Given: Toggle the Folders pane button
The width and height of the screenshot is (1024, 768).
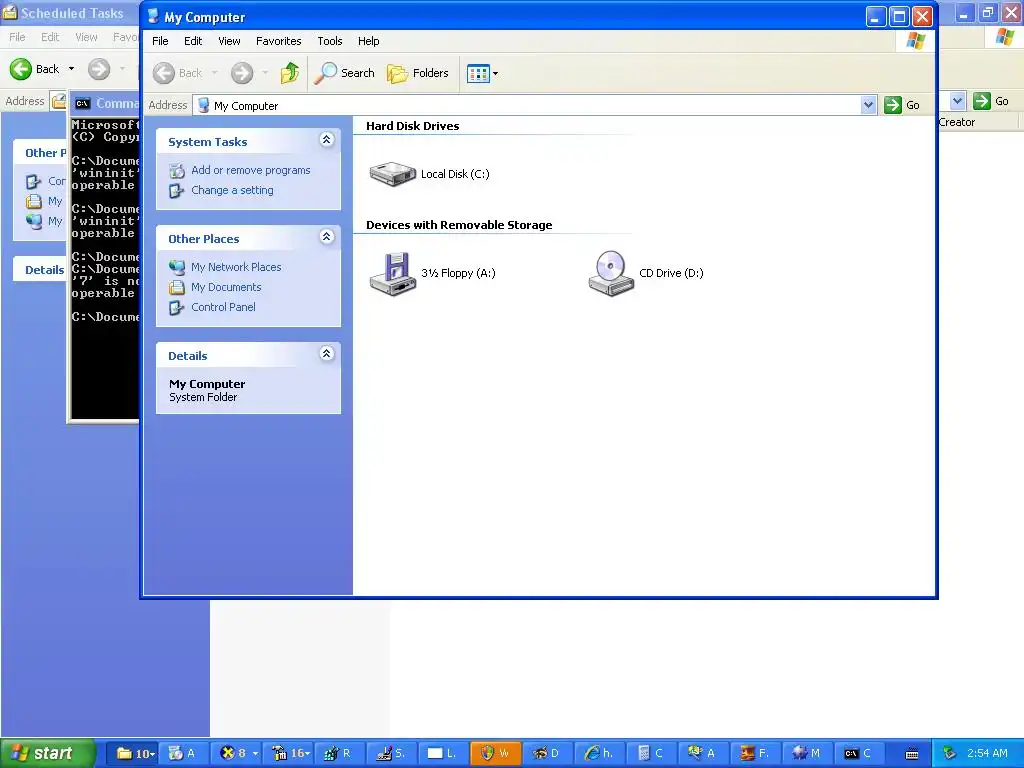Looking at the screenshot, I should (418, 73).
